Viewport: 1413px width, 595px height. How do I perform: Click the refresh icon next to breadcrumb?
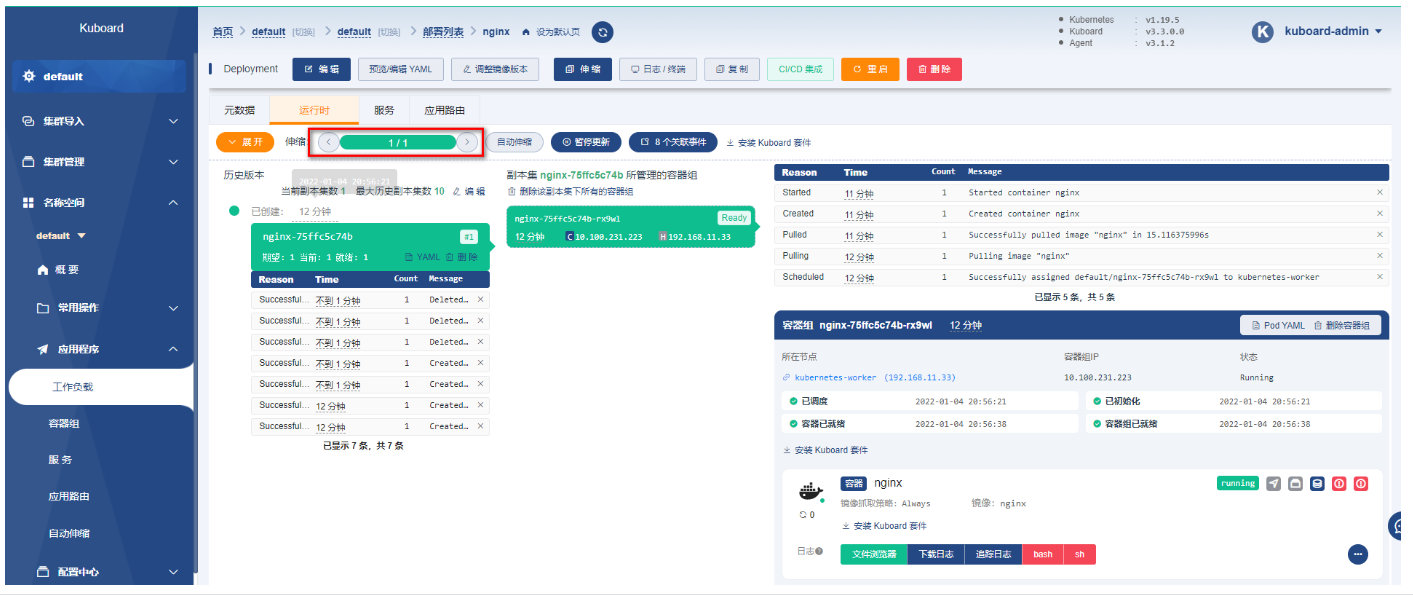[x=603, y=32]
